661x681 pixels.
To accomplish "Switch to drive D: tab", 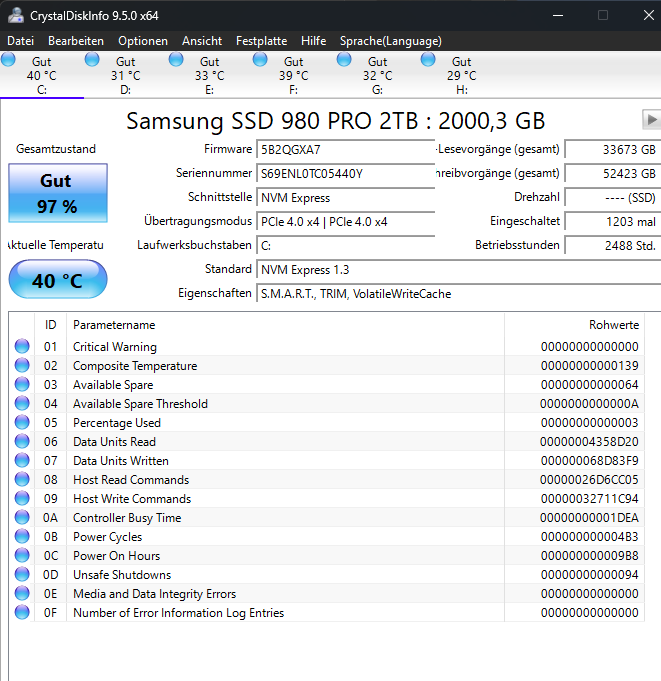I will click(126, 75).
